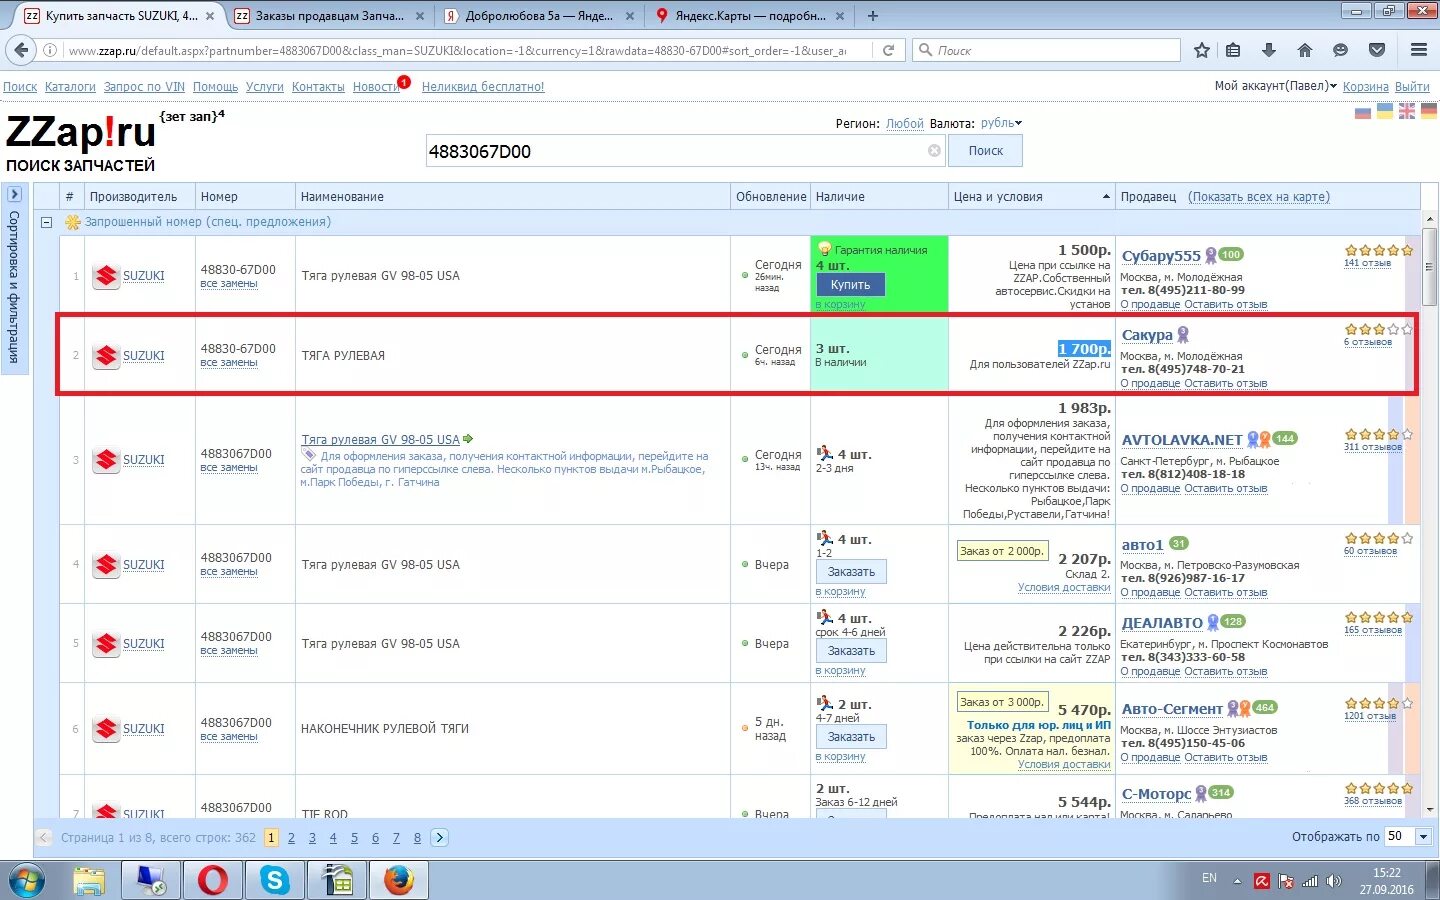Image resolution: width=1440 pixels, height=900 pixels.
Task: Open the Firefox downloads arrow
Action: (x=1269, y=50)
